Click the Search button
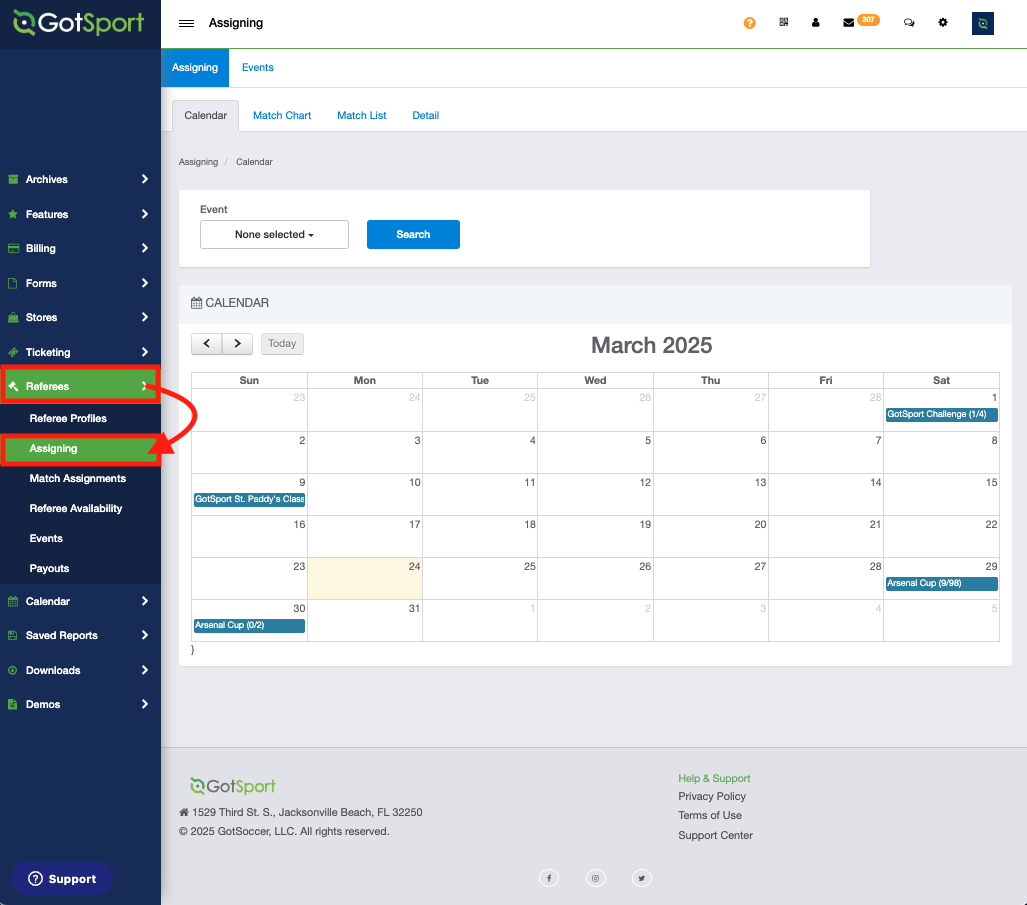 coord(413,234)
